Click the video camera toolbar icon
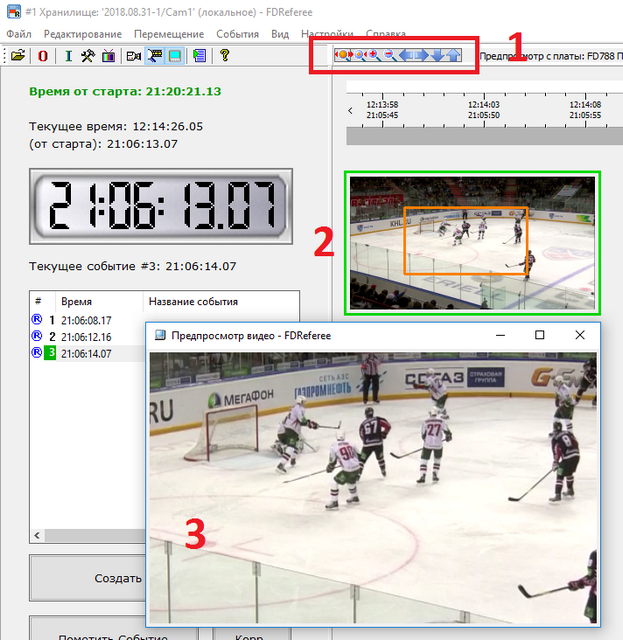 pos(133,56)
